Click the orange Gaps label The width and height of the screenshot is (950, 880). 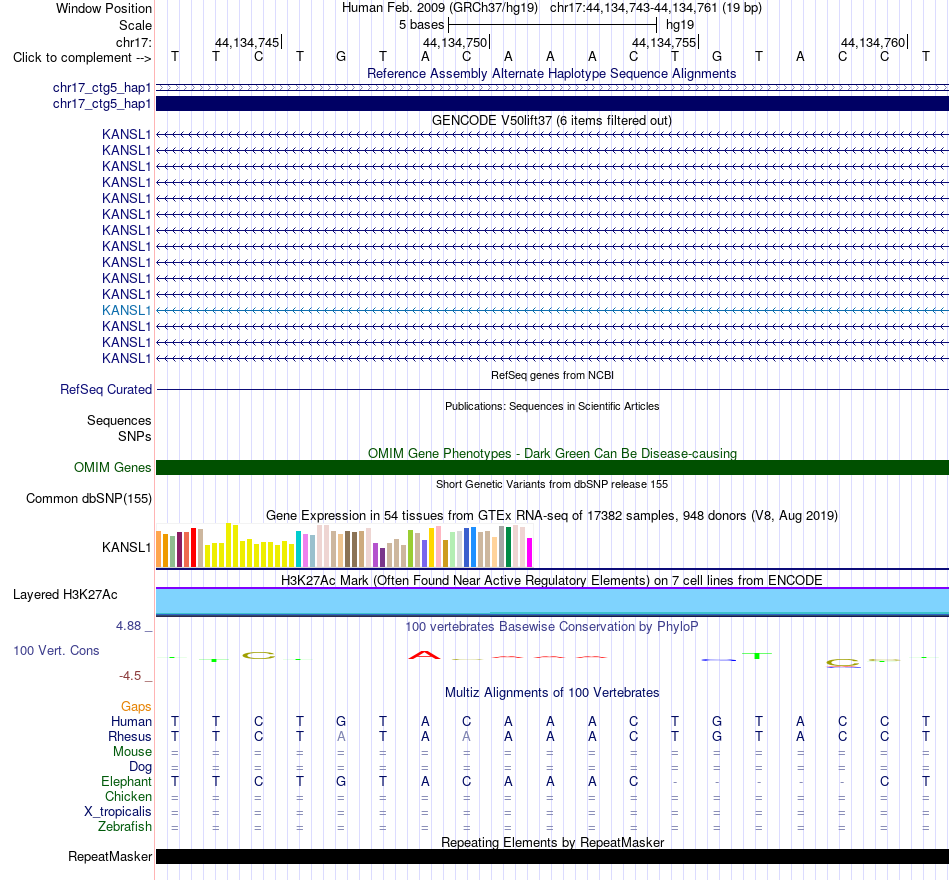(136, 706)
